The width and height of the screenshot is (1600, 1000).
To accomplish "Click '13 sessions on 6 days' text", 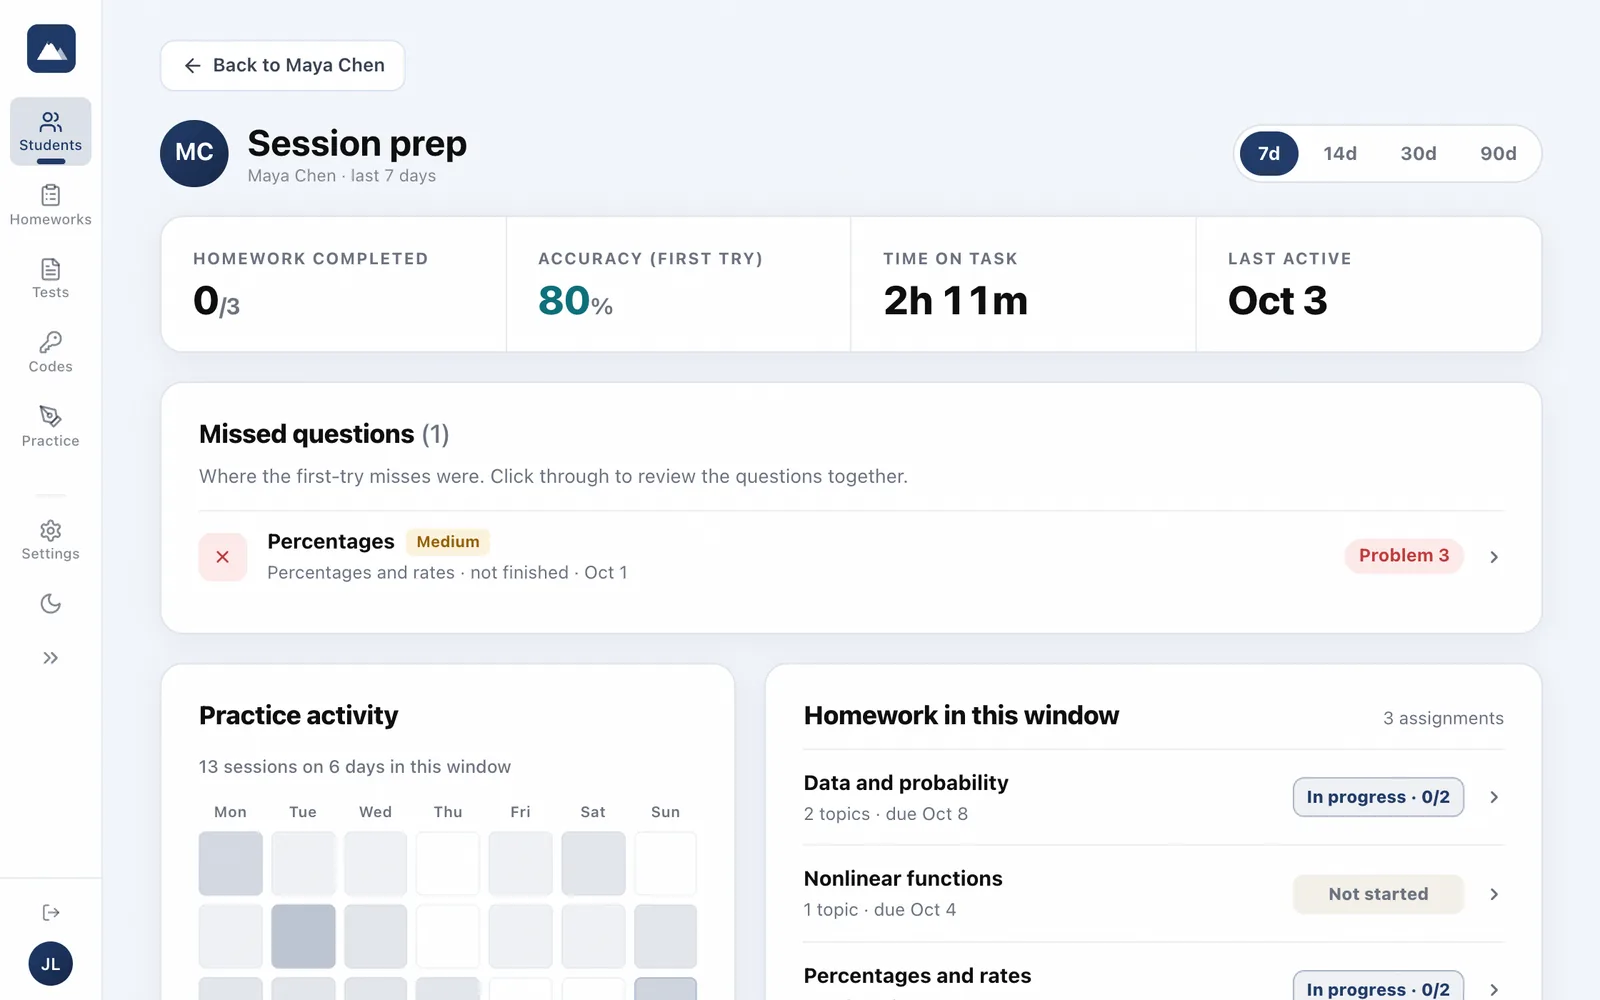I will (x=355, y=767).
